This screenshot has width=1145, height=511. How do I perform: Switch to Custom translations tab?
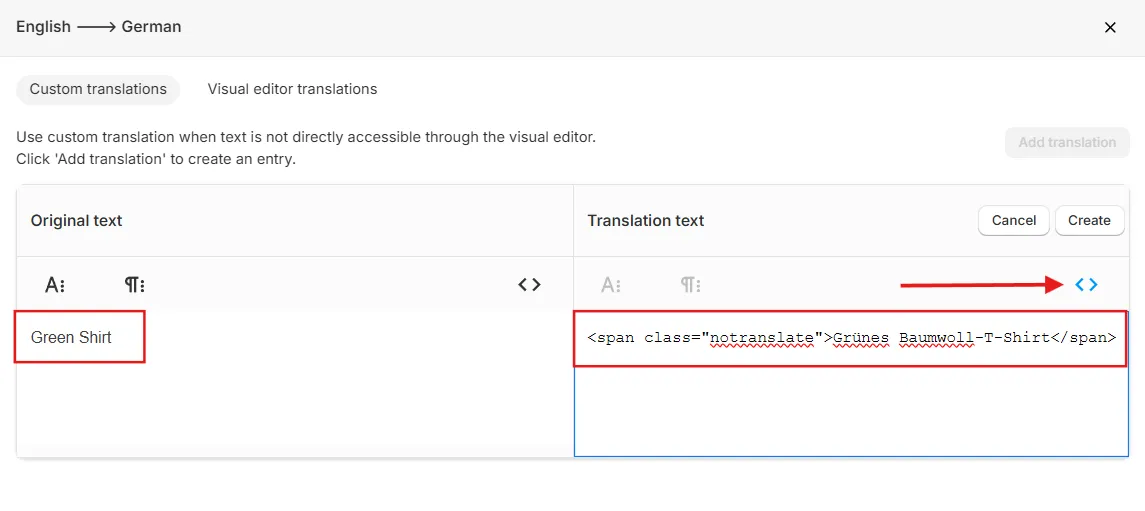pos(98,89)
